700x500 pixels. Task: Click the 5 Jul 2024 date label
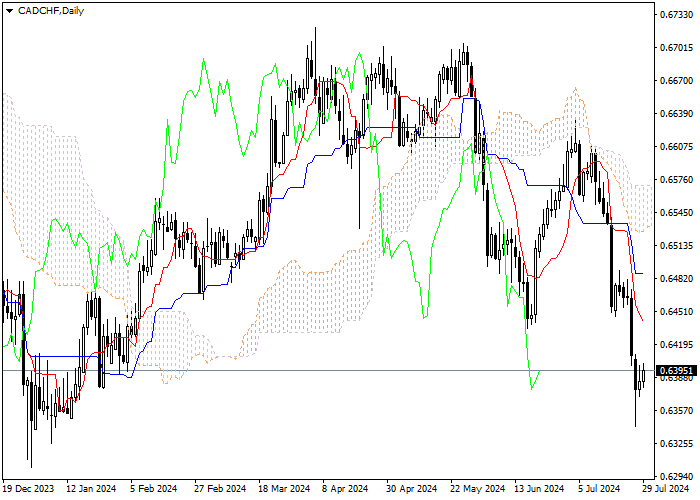pos(600,489)
